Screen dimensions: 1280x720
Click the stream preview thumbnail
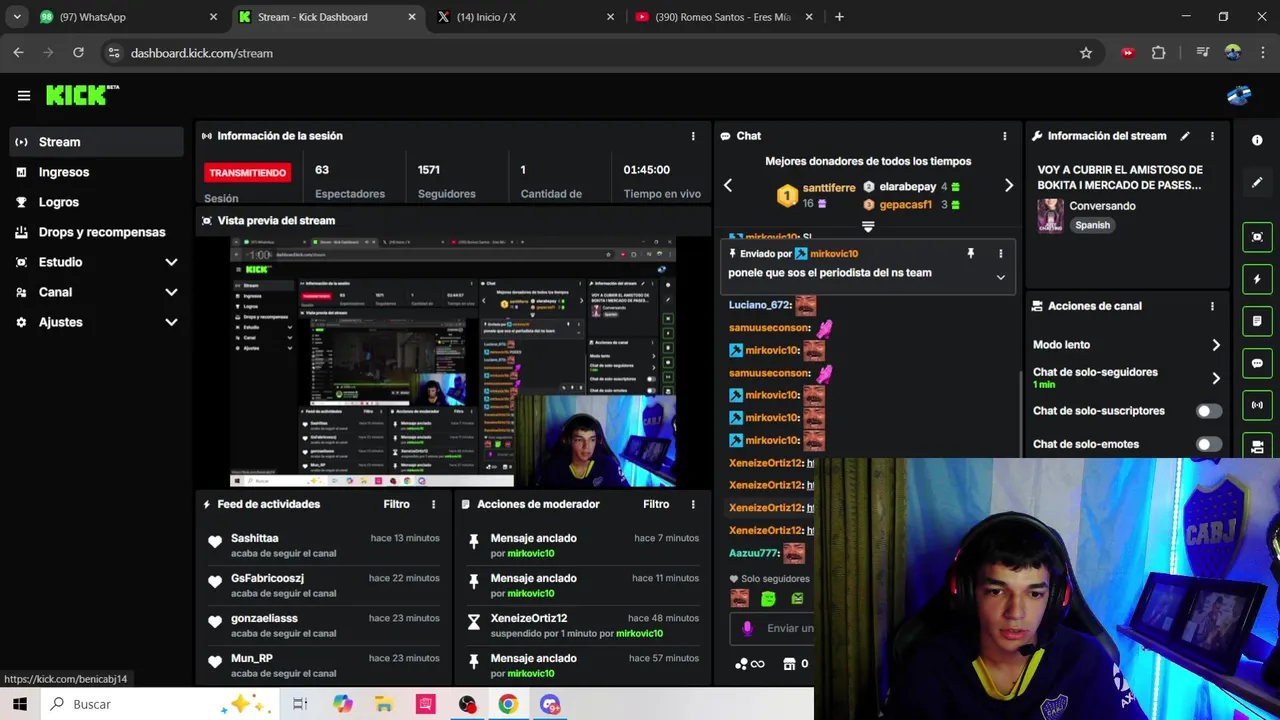453,362
